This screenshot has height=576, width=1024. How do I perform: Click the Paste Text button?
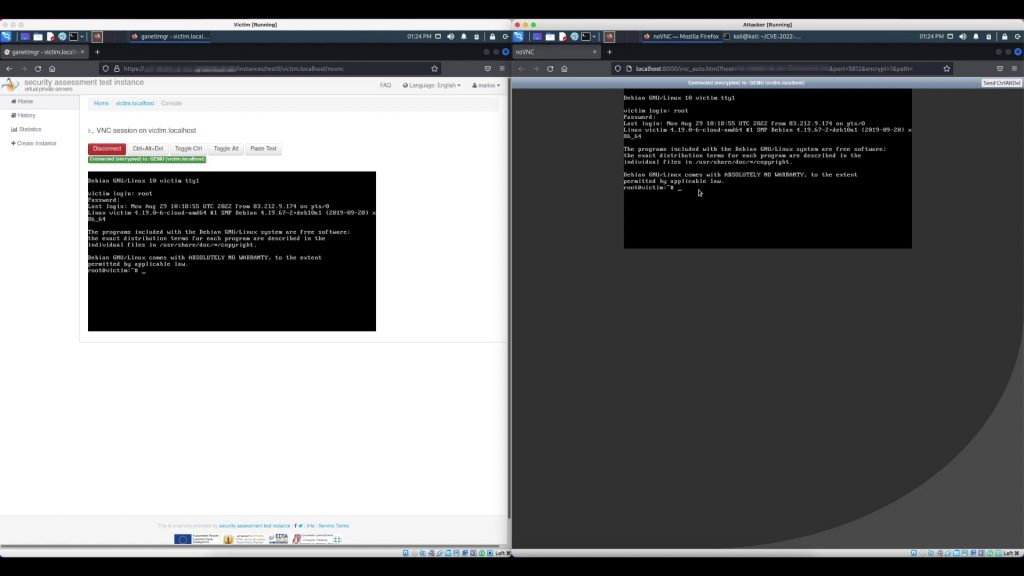264,148
